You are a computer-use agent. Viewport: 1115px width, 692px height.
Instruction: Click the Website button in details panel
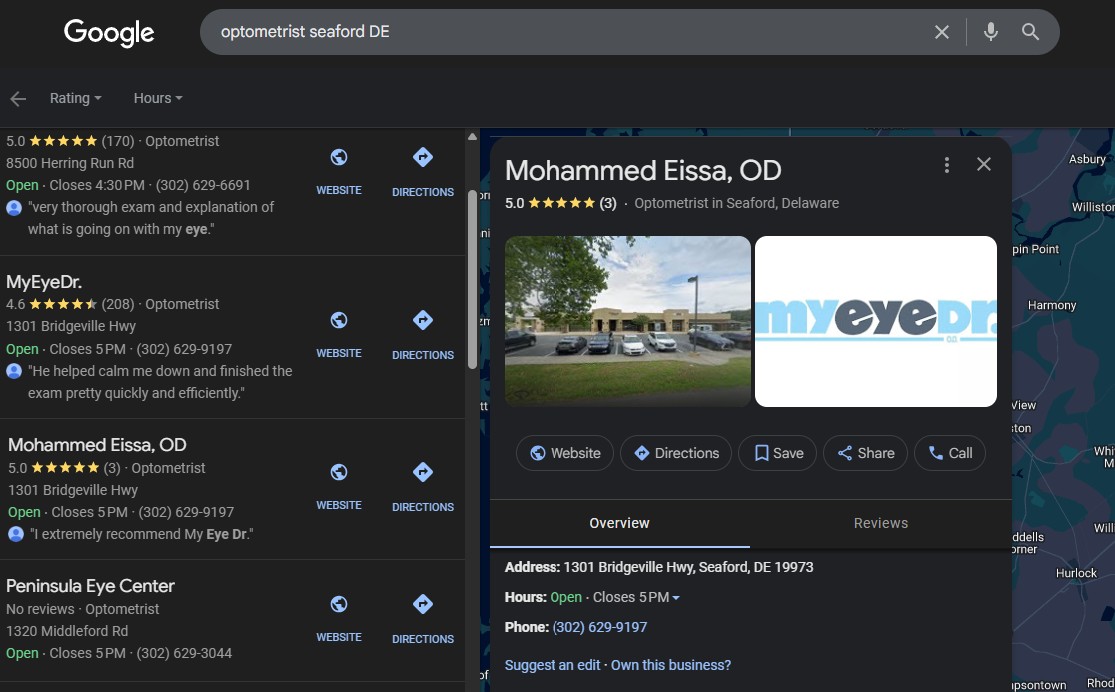coord(565,453)
